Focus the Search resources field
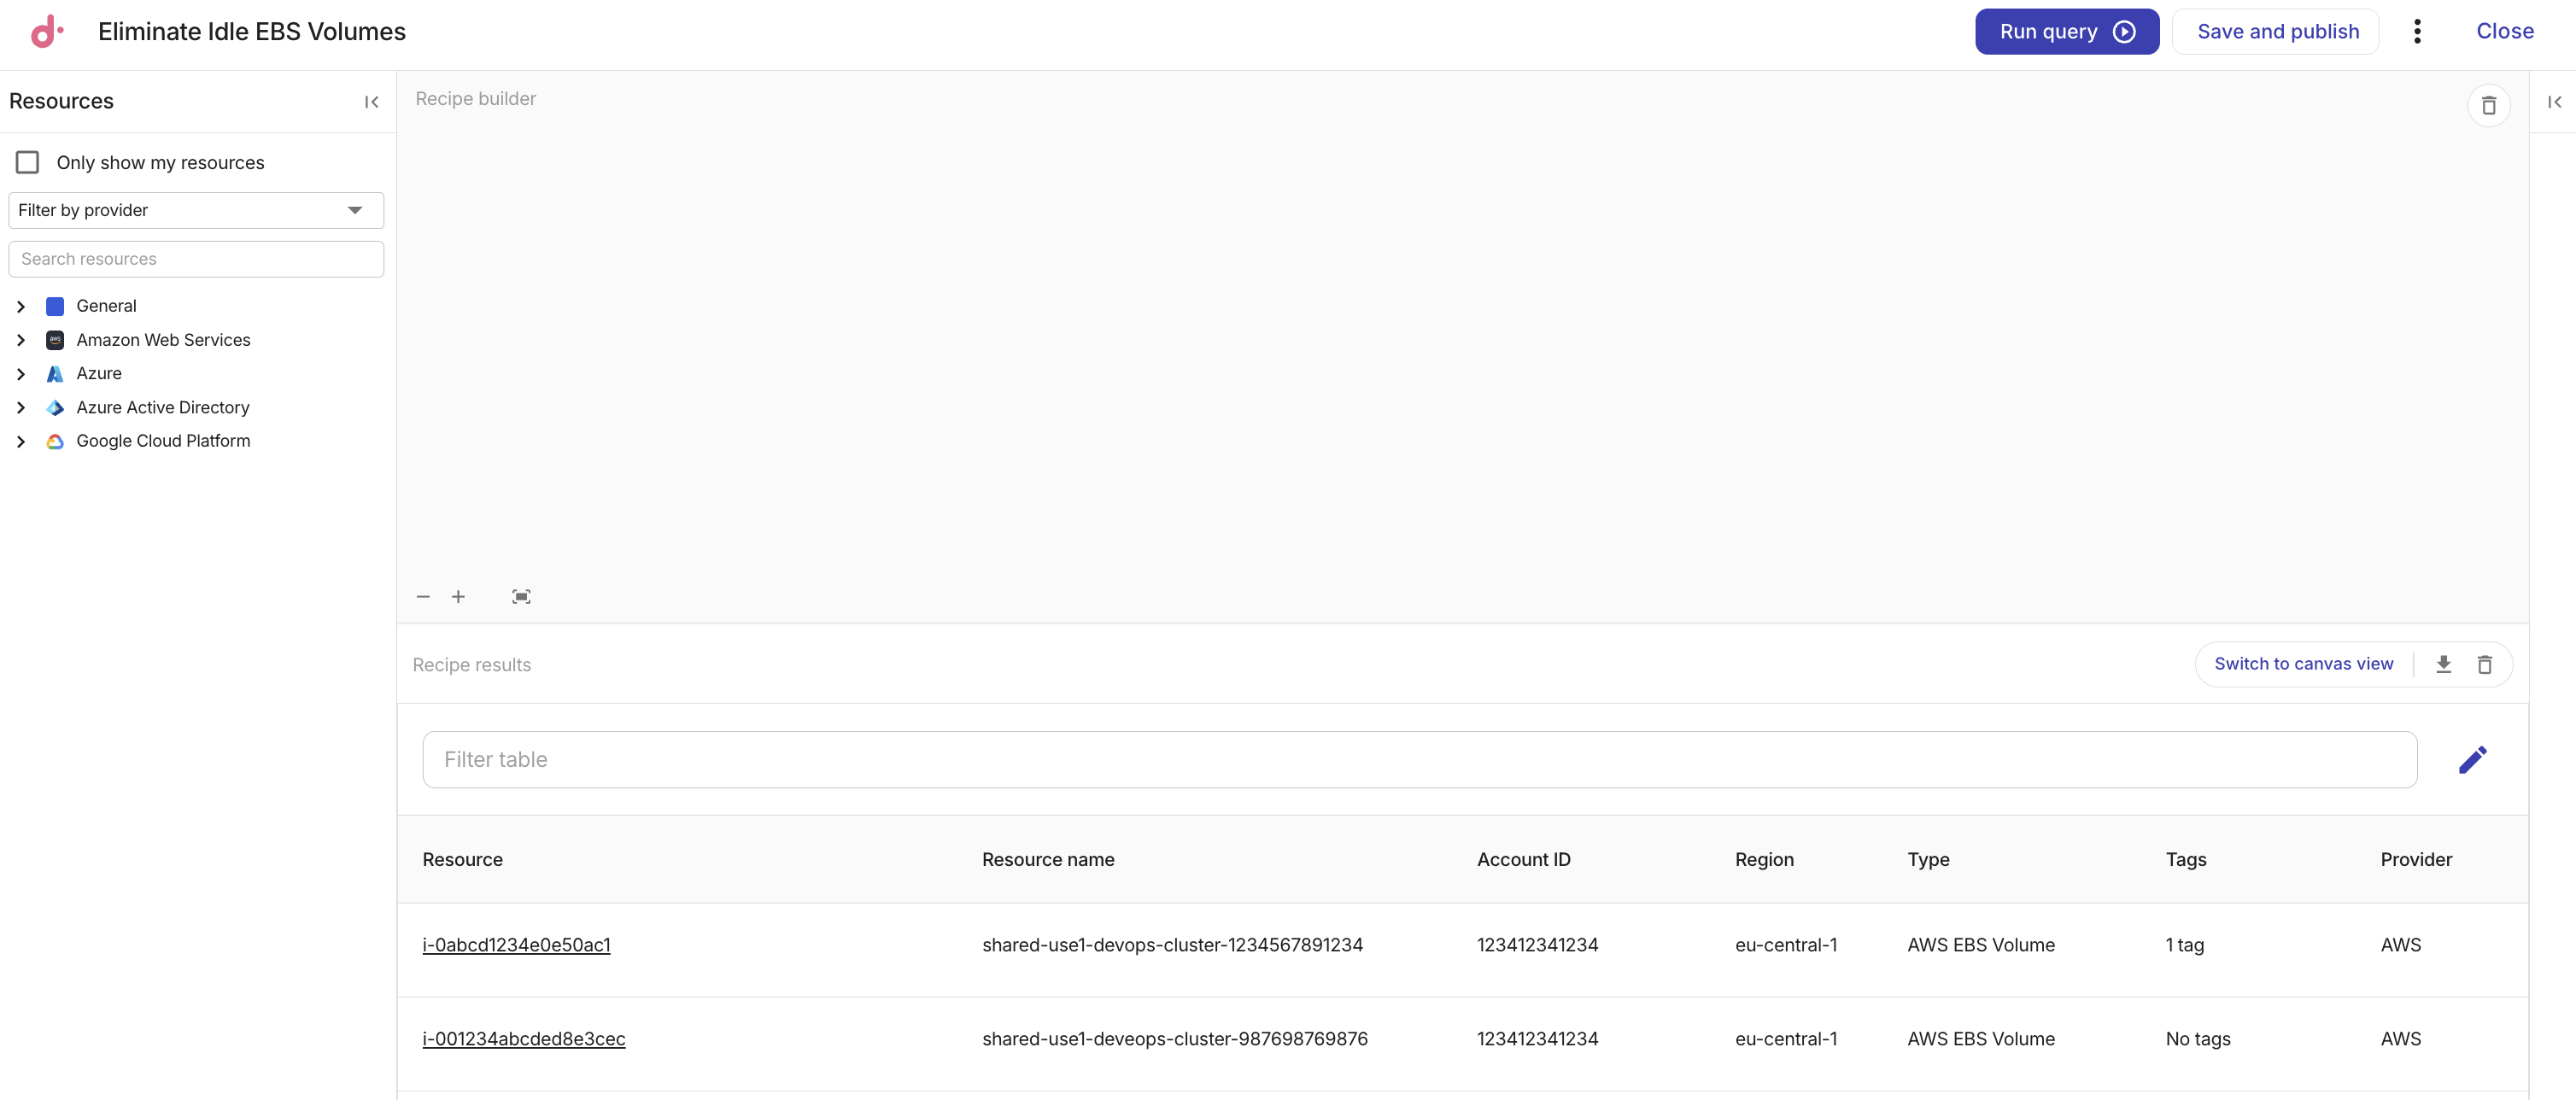Viewport: 2576px width, 1100px height. (x=196, y=259)
